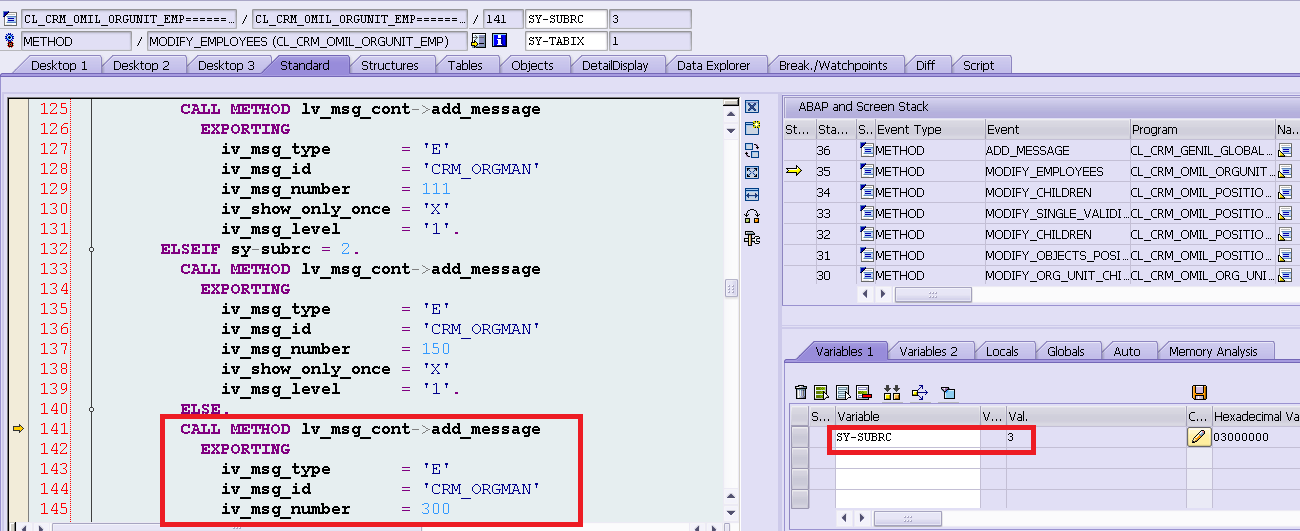Click the Replace Tool icon beside the editor

[752, 150]
